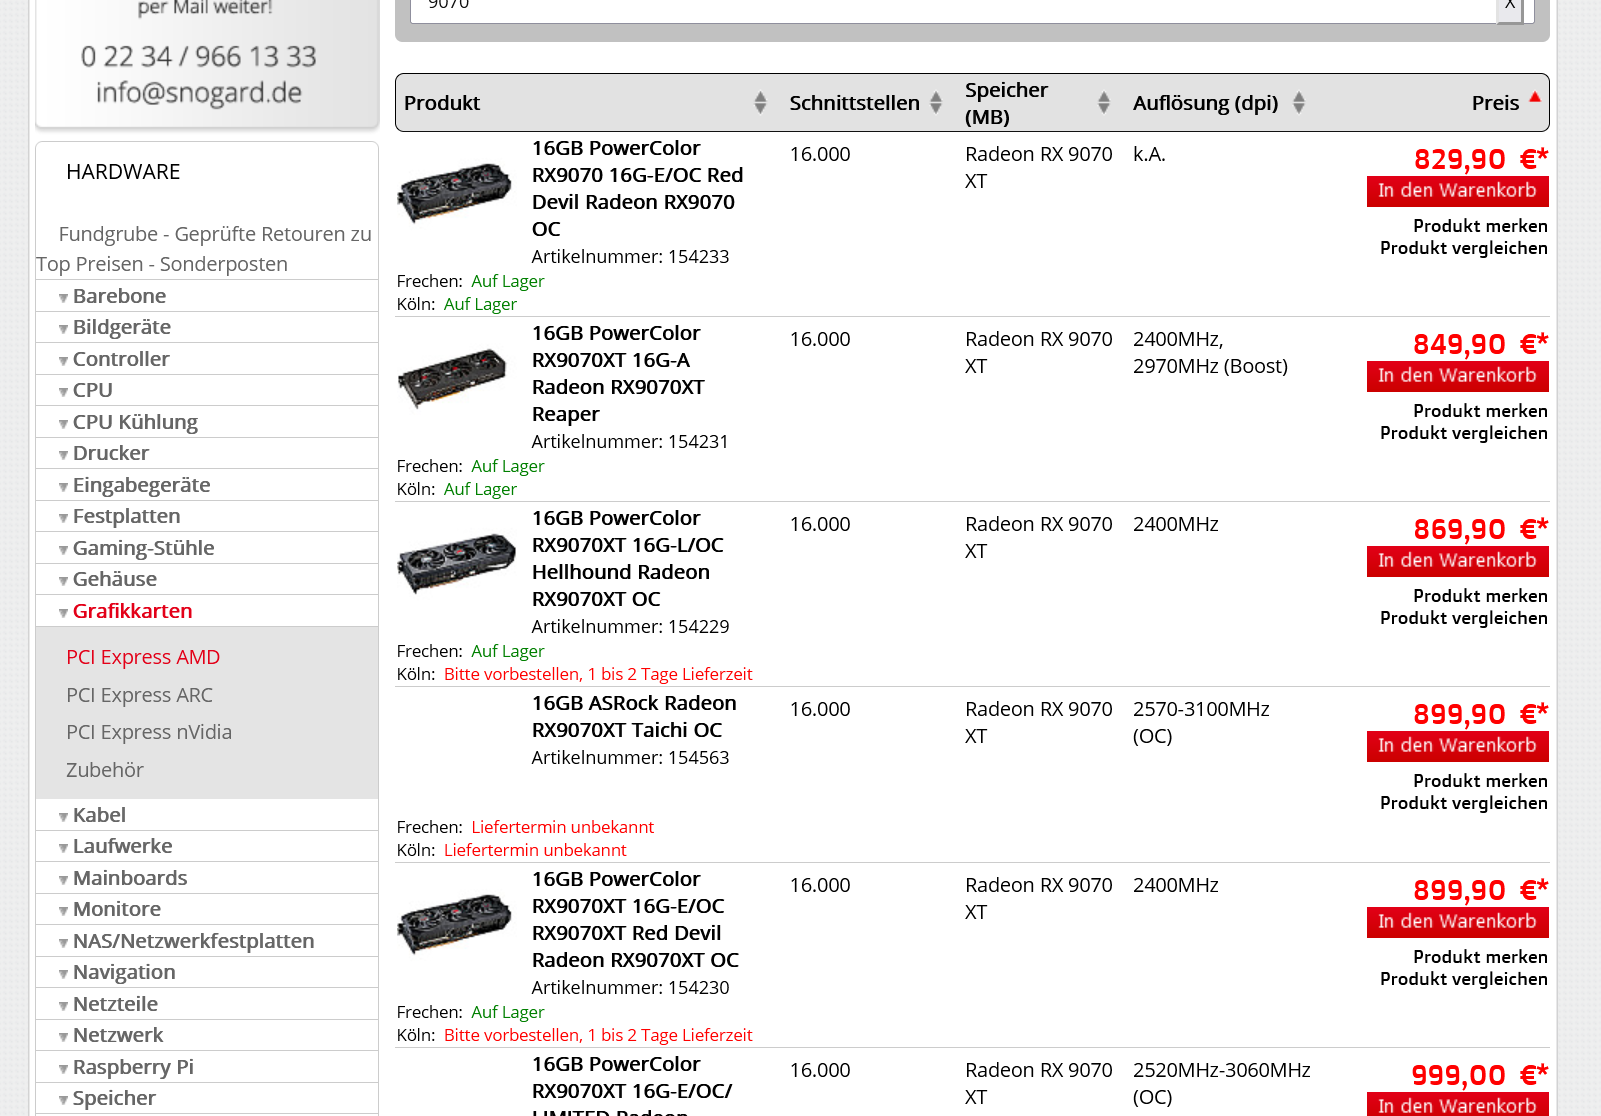The image size is (1601, 1116).
Task: Click Artikelnummer: 154563 text
Action: coord(630,758)
